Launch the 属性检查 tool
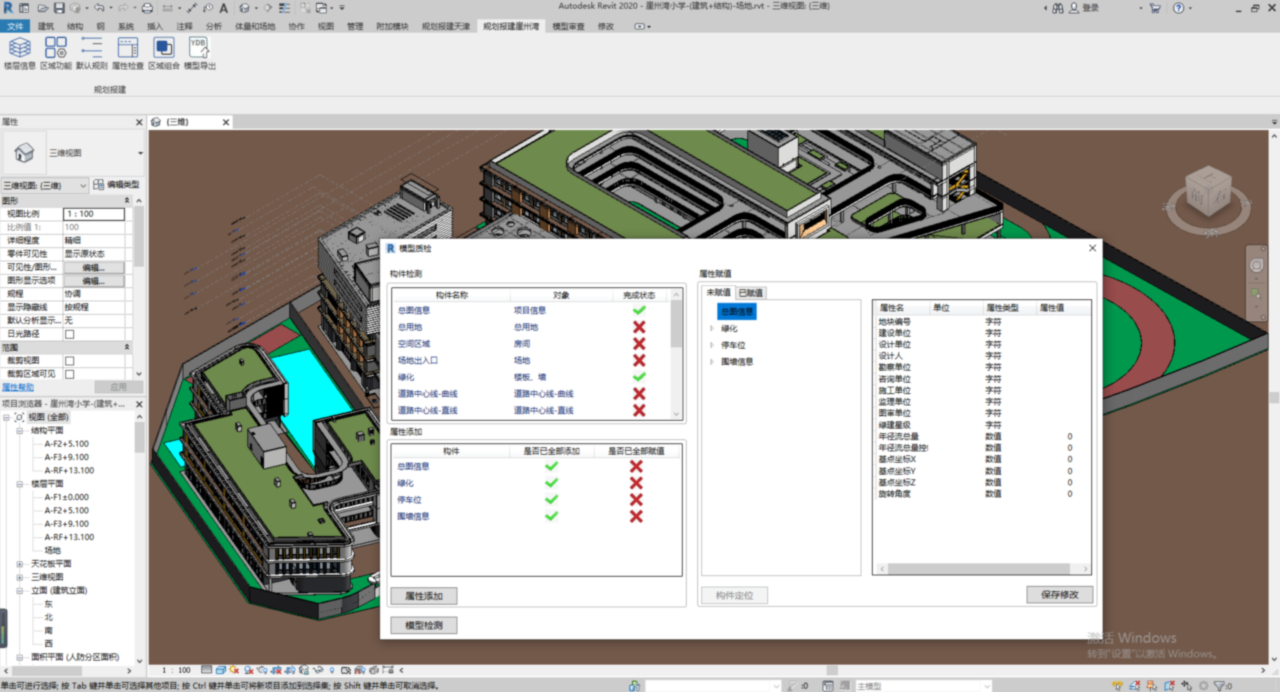 [x=128, y=53]
